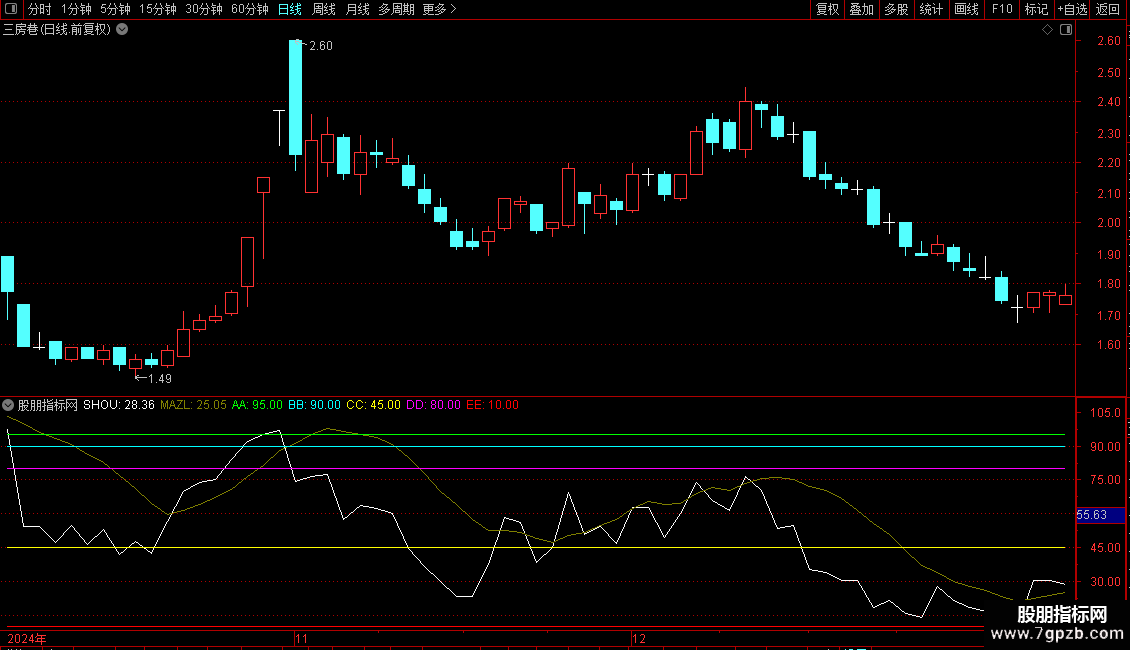Click the 1.49 low price annotation
Viewport: 1130px width, 650px height.
(160, 378)
